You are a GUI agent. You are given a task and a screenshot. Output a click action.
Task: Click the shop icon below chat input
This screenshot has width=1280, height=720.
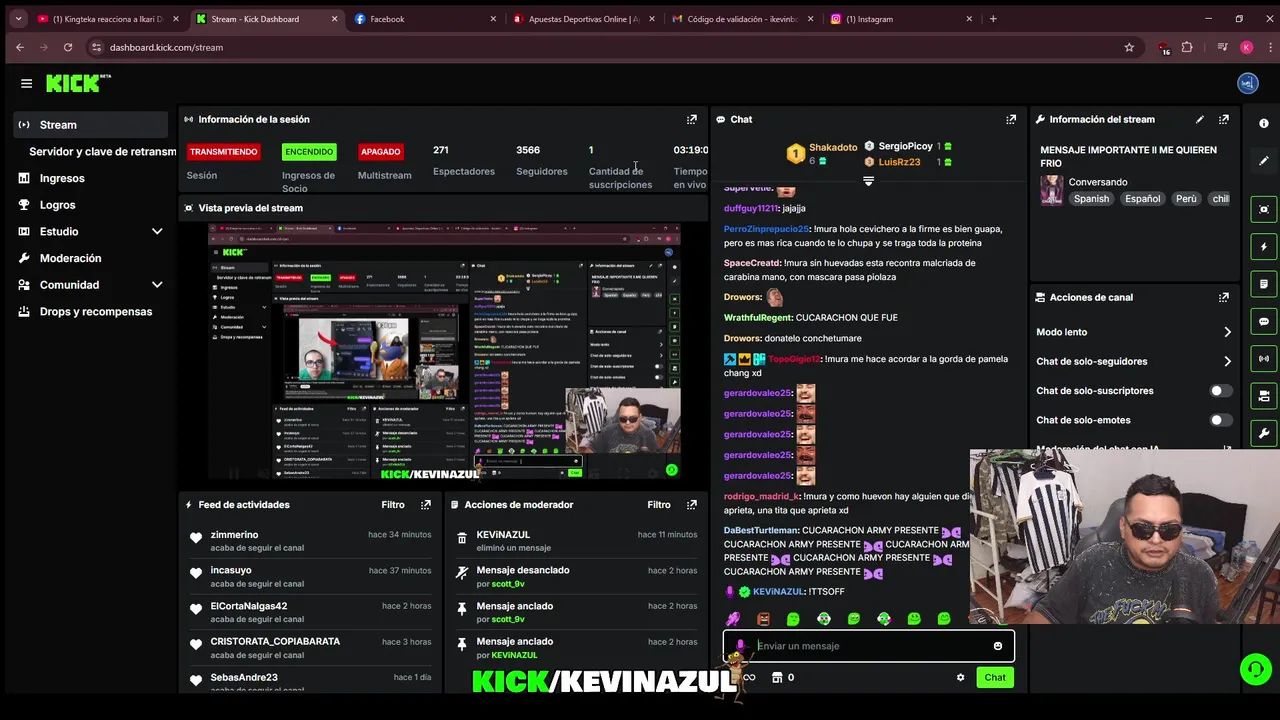[x=777, y=677]
